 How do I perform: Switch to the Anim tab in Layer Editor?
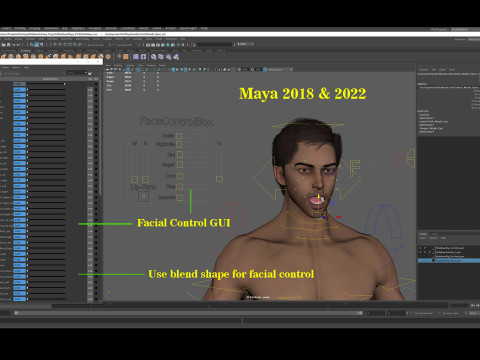(x=435, y=234)
